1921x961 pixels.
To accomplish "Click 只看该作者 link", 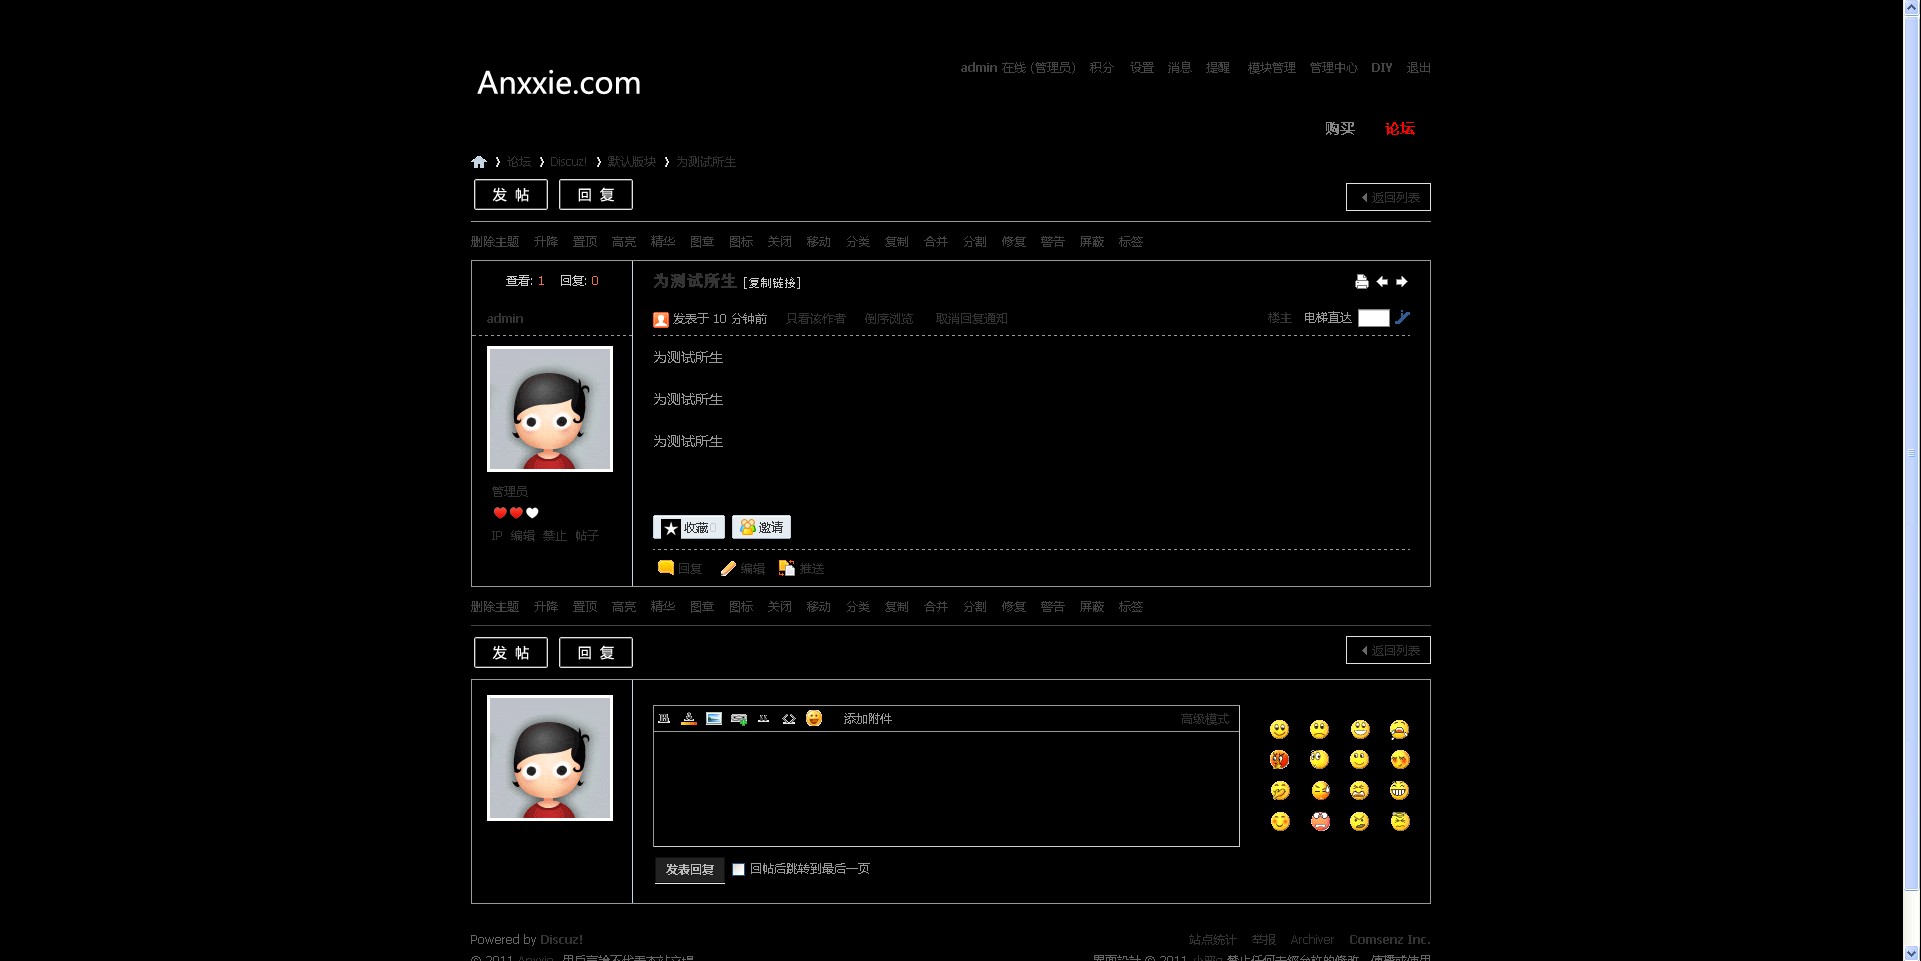I will [x=816, y=319].
